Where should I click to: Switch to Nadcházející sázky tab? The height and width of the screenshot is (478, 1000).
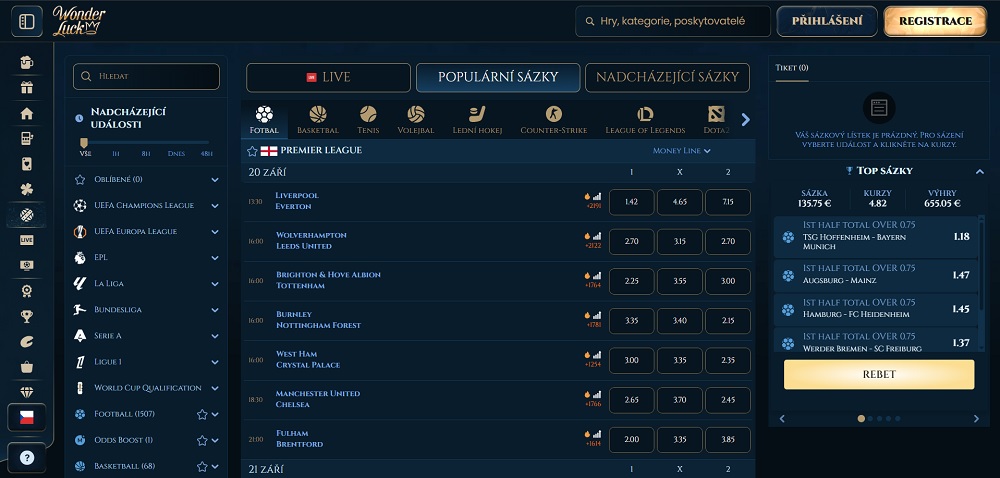(x=667, y=77)
